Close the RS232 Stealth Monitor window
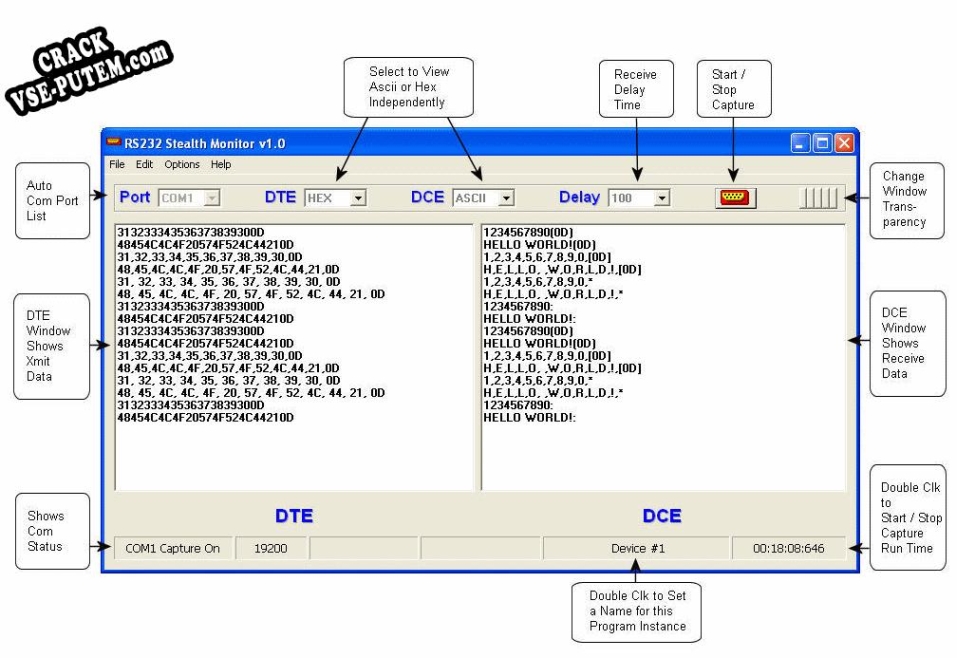The image size is (975, 658). pyautogui.click(x=845, y=144)
